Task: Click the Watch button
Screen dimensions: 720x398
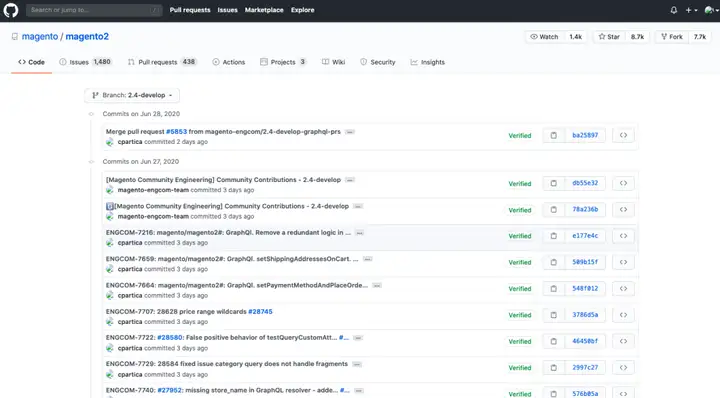Action: click(544, 37)
